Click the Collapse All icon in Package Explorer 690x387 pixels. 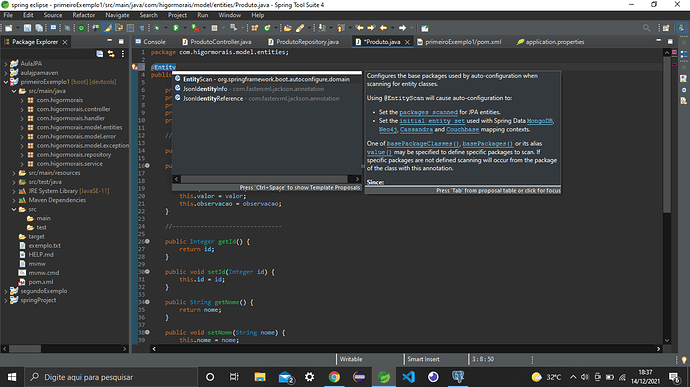click(x=100, y=54)
